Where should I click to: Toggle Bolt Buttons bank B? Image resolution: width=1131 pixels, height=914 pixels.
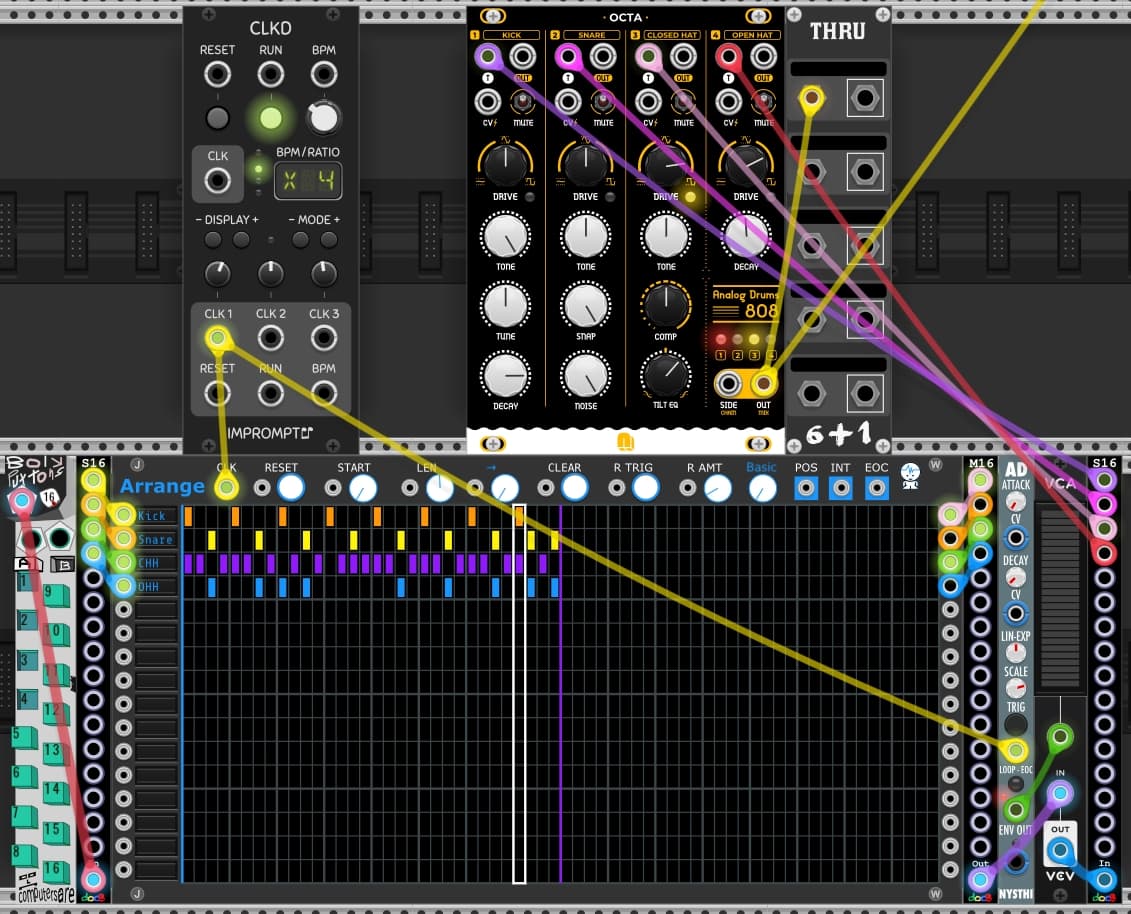(x=62, y=564)
